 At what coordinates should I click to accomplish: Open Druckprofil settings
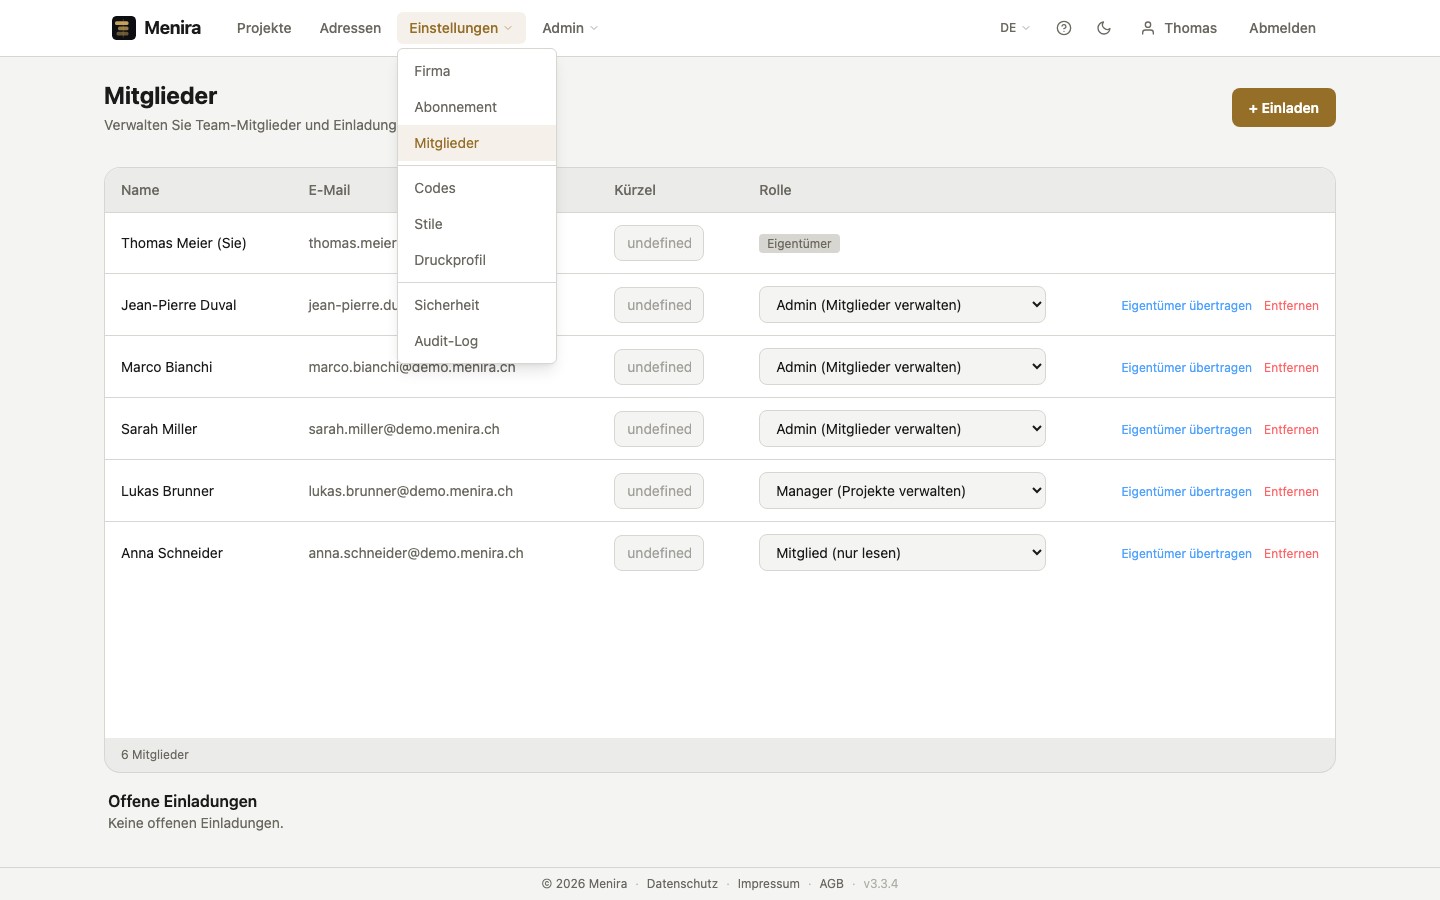pos(477,260)
